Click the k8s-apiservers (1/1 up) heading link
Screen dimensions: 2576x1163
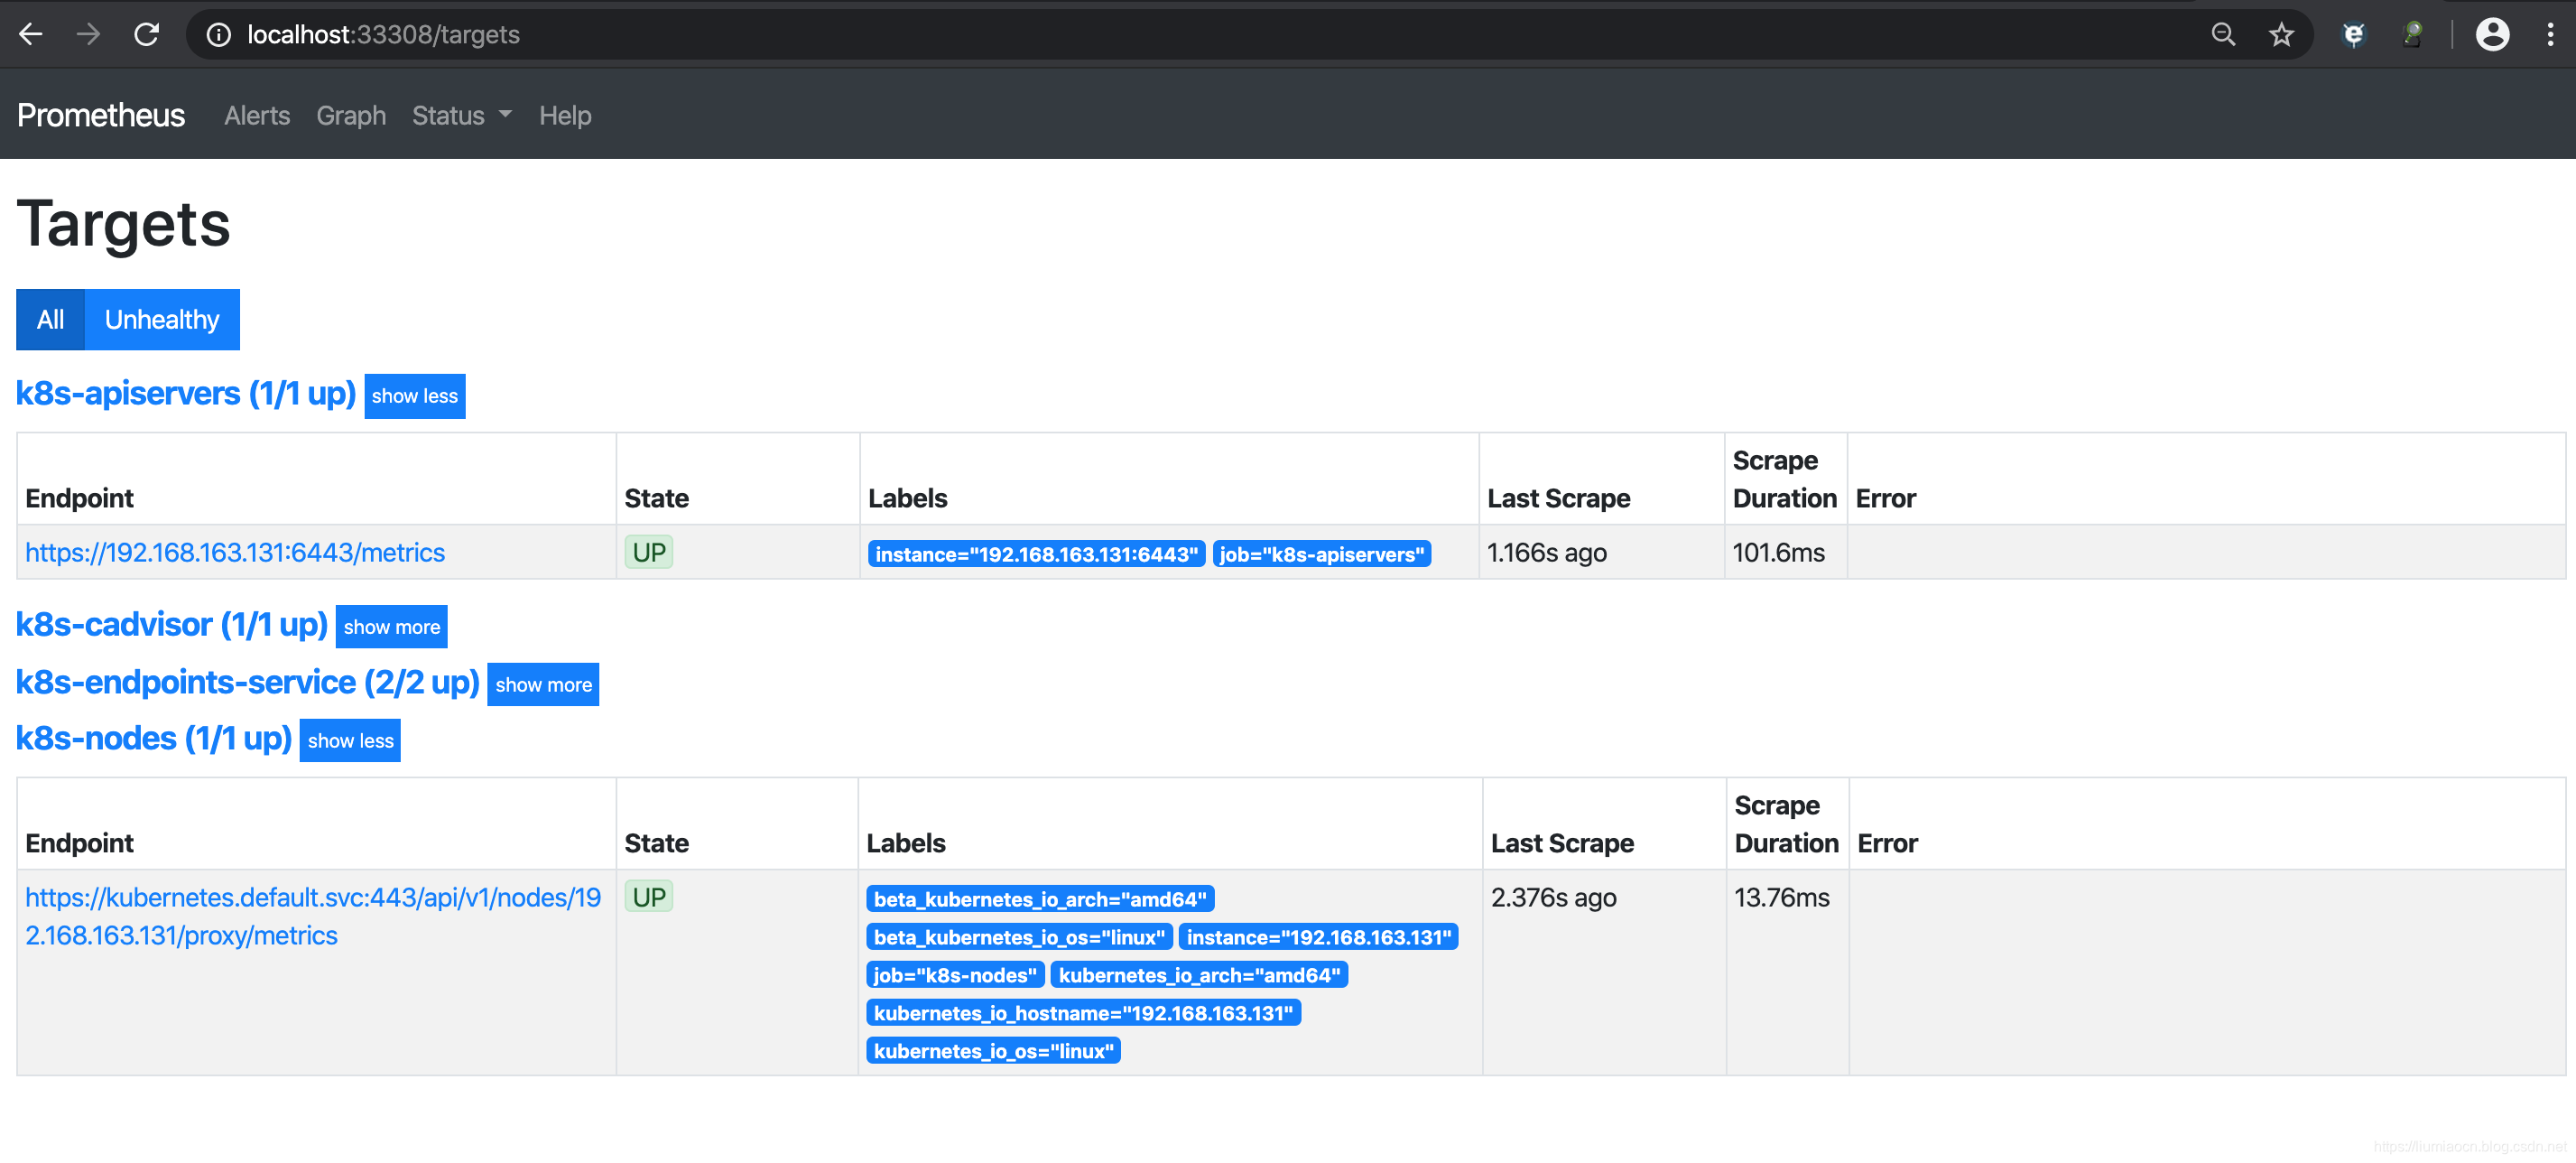pos(186,393)
